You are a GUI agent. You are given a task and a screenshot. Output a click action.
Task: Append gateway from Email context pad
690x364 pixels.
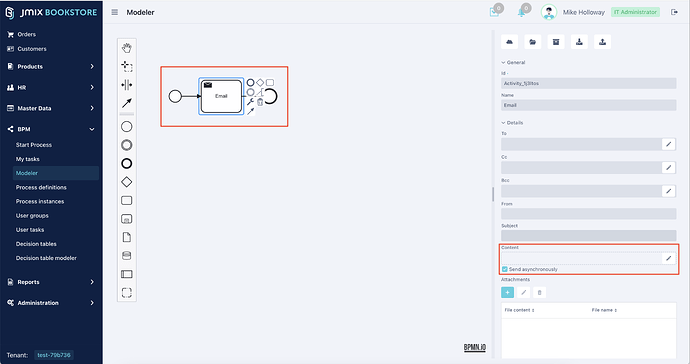click(260, 82)
